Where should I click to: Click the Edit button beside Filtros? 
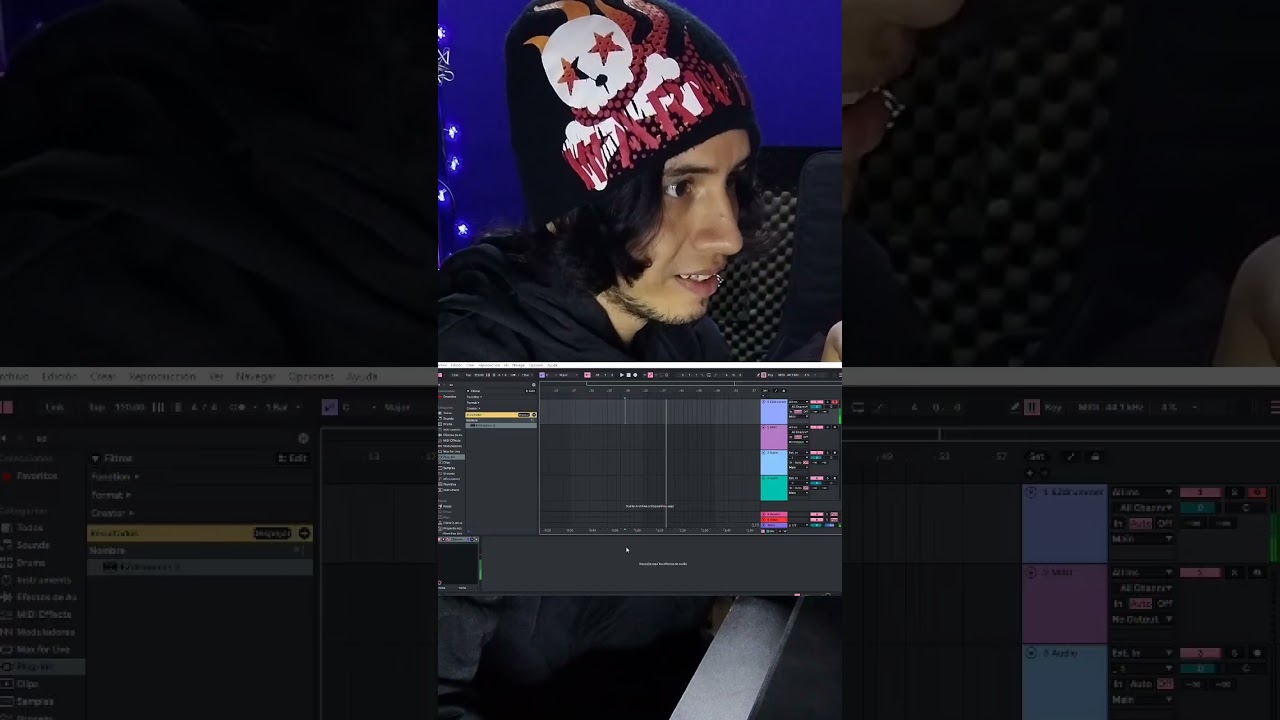530,391
